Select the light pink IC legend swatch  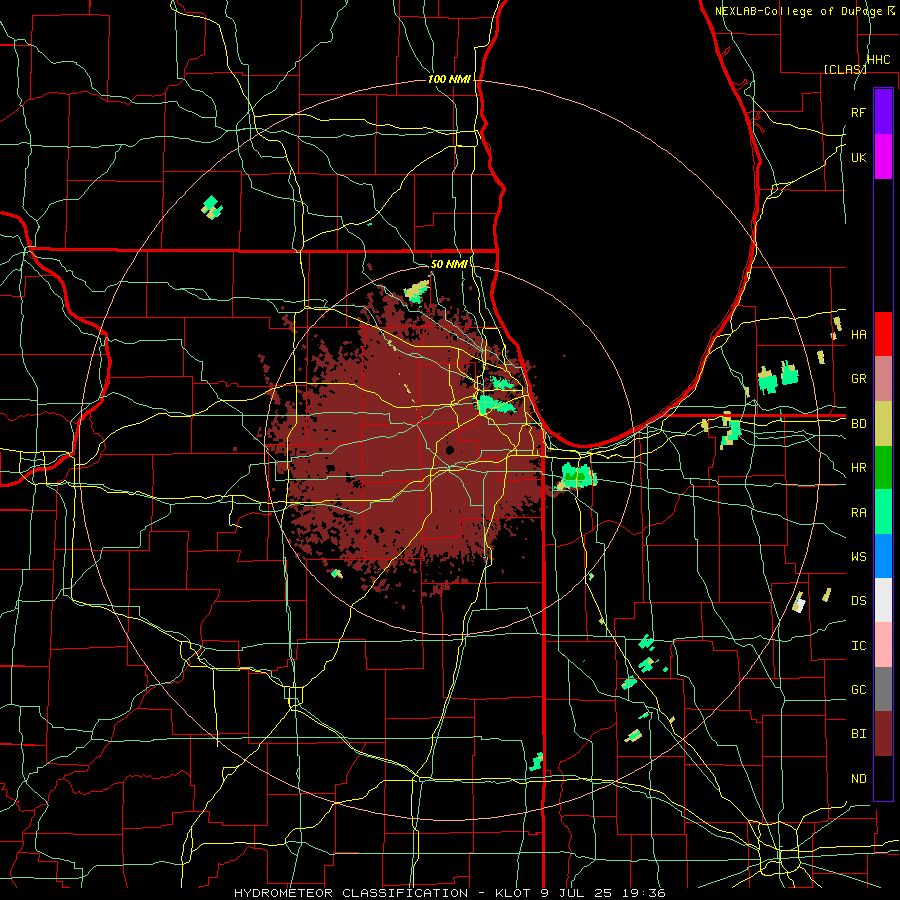coord(883,645)
